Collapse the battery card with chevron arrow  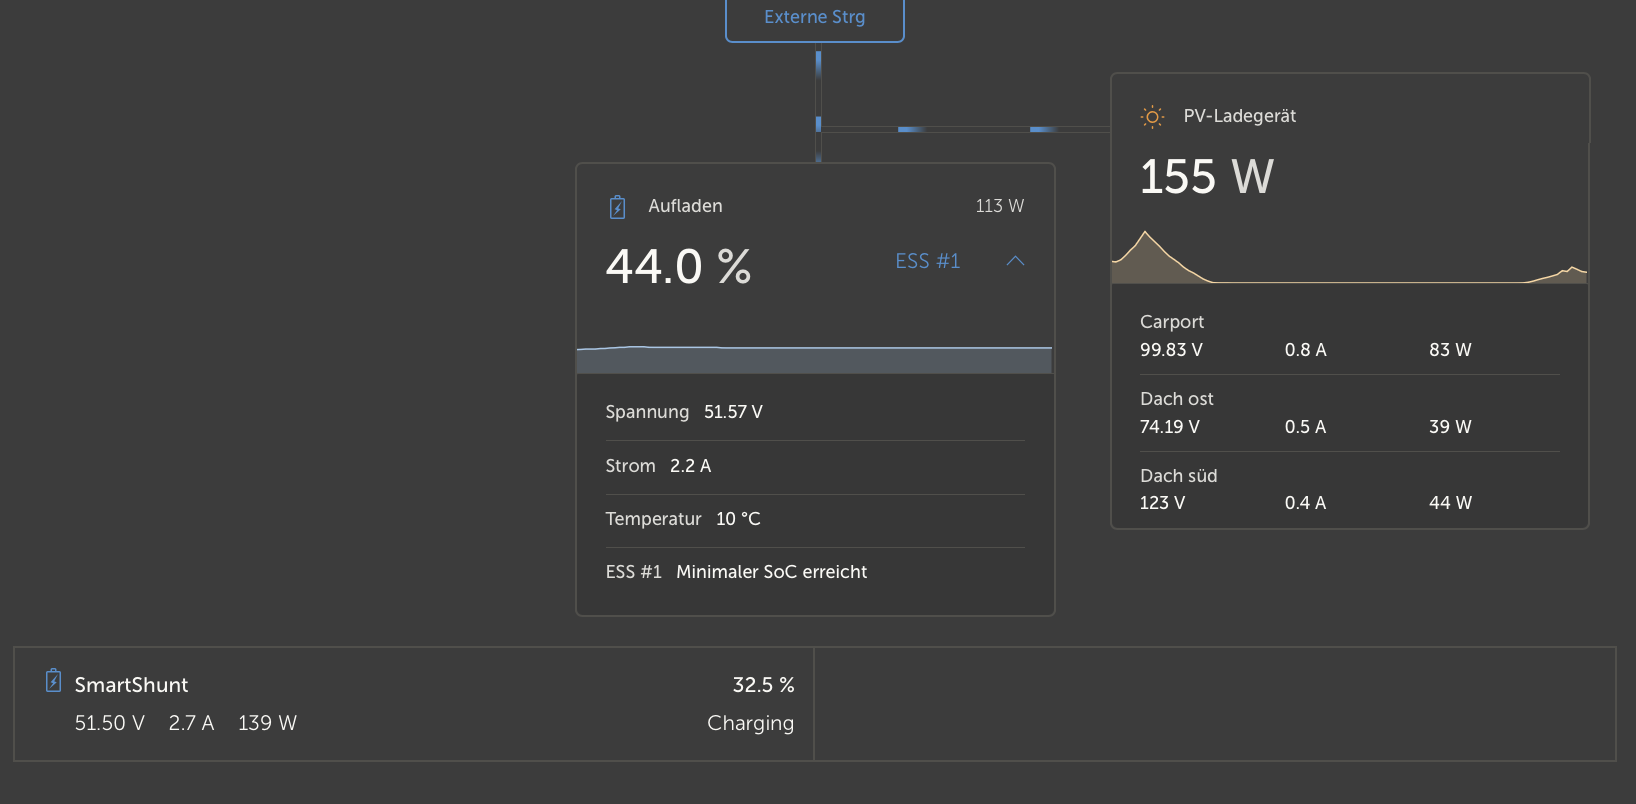1015,261
